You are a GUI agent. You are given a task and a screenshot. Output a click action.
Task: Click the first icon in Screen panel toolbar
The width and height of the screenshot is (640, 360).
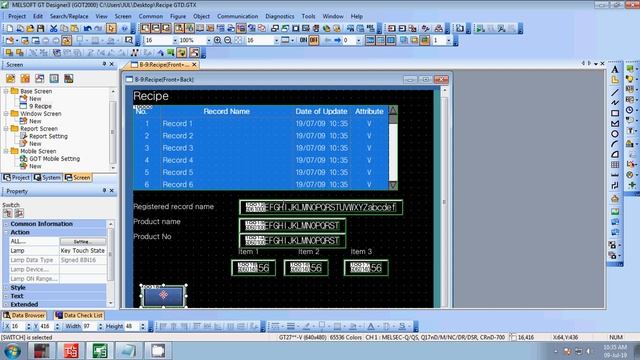pos(10,78)
